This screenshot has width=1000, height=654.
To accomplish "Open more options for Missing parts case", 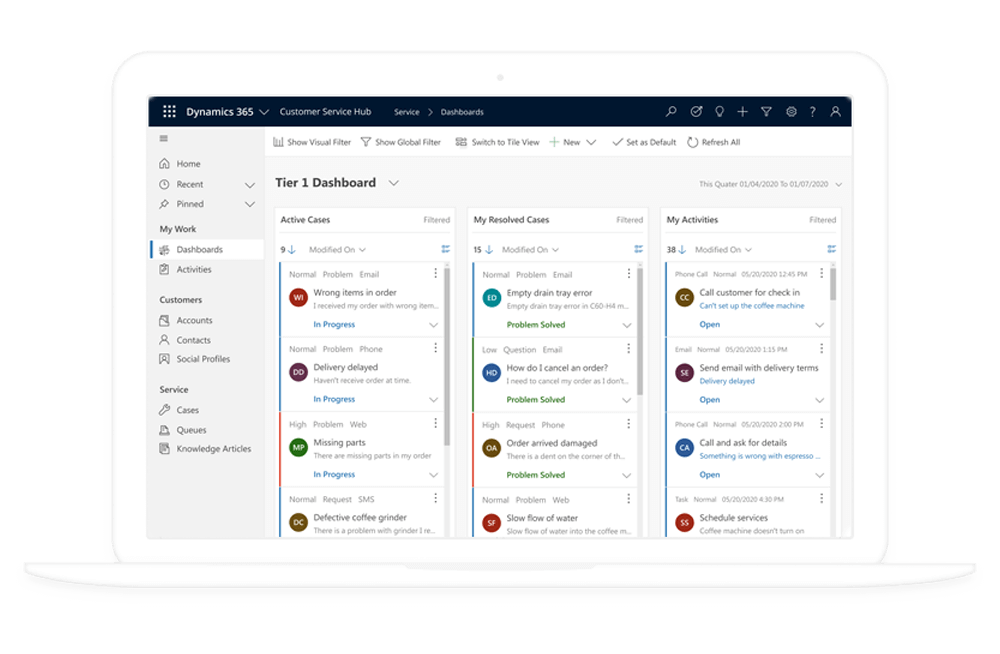I will [436, 423].
